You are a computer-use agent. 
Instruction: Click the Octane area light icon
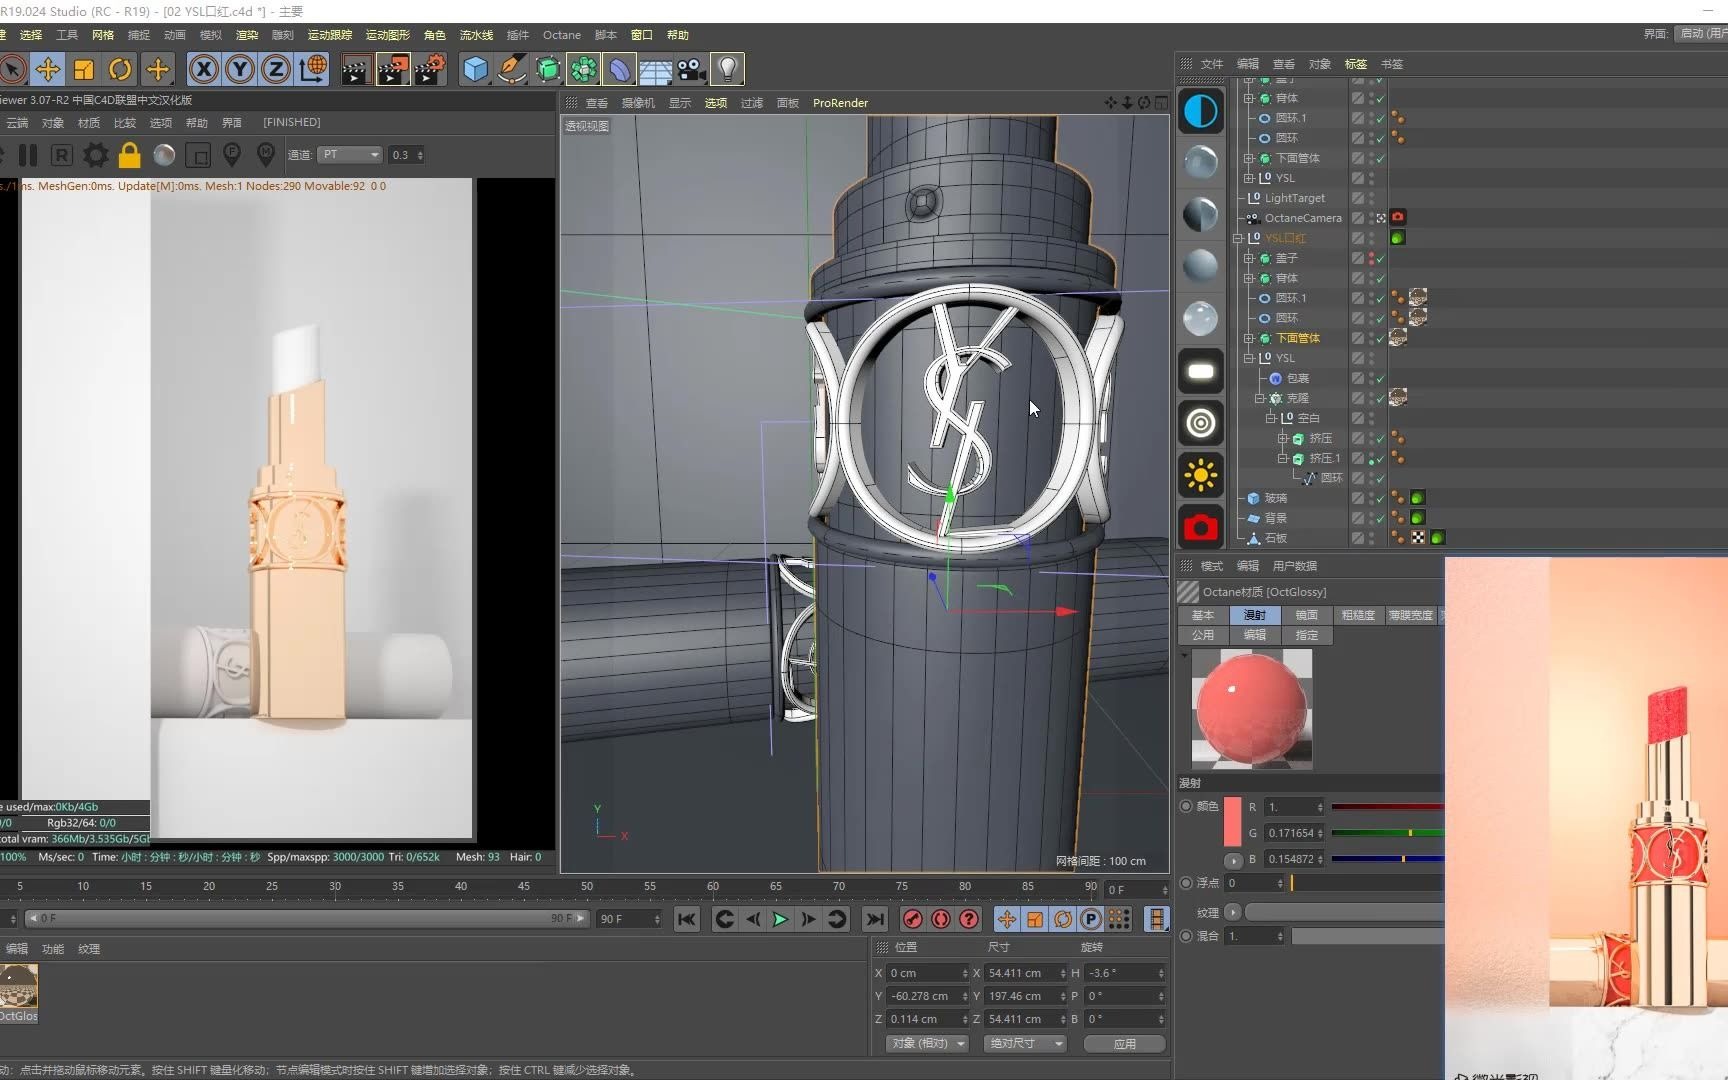1201,371
